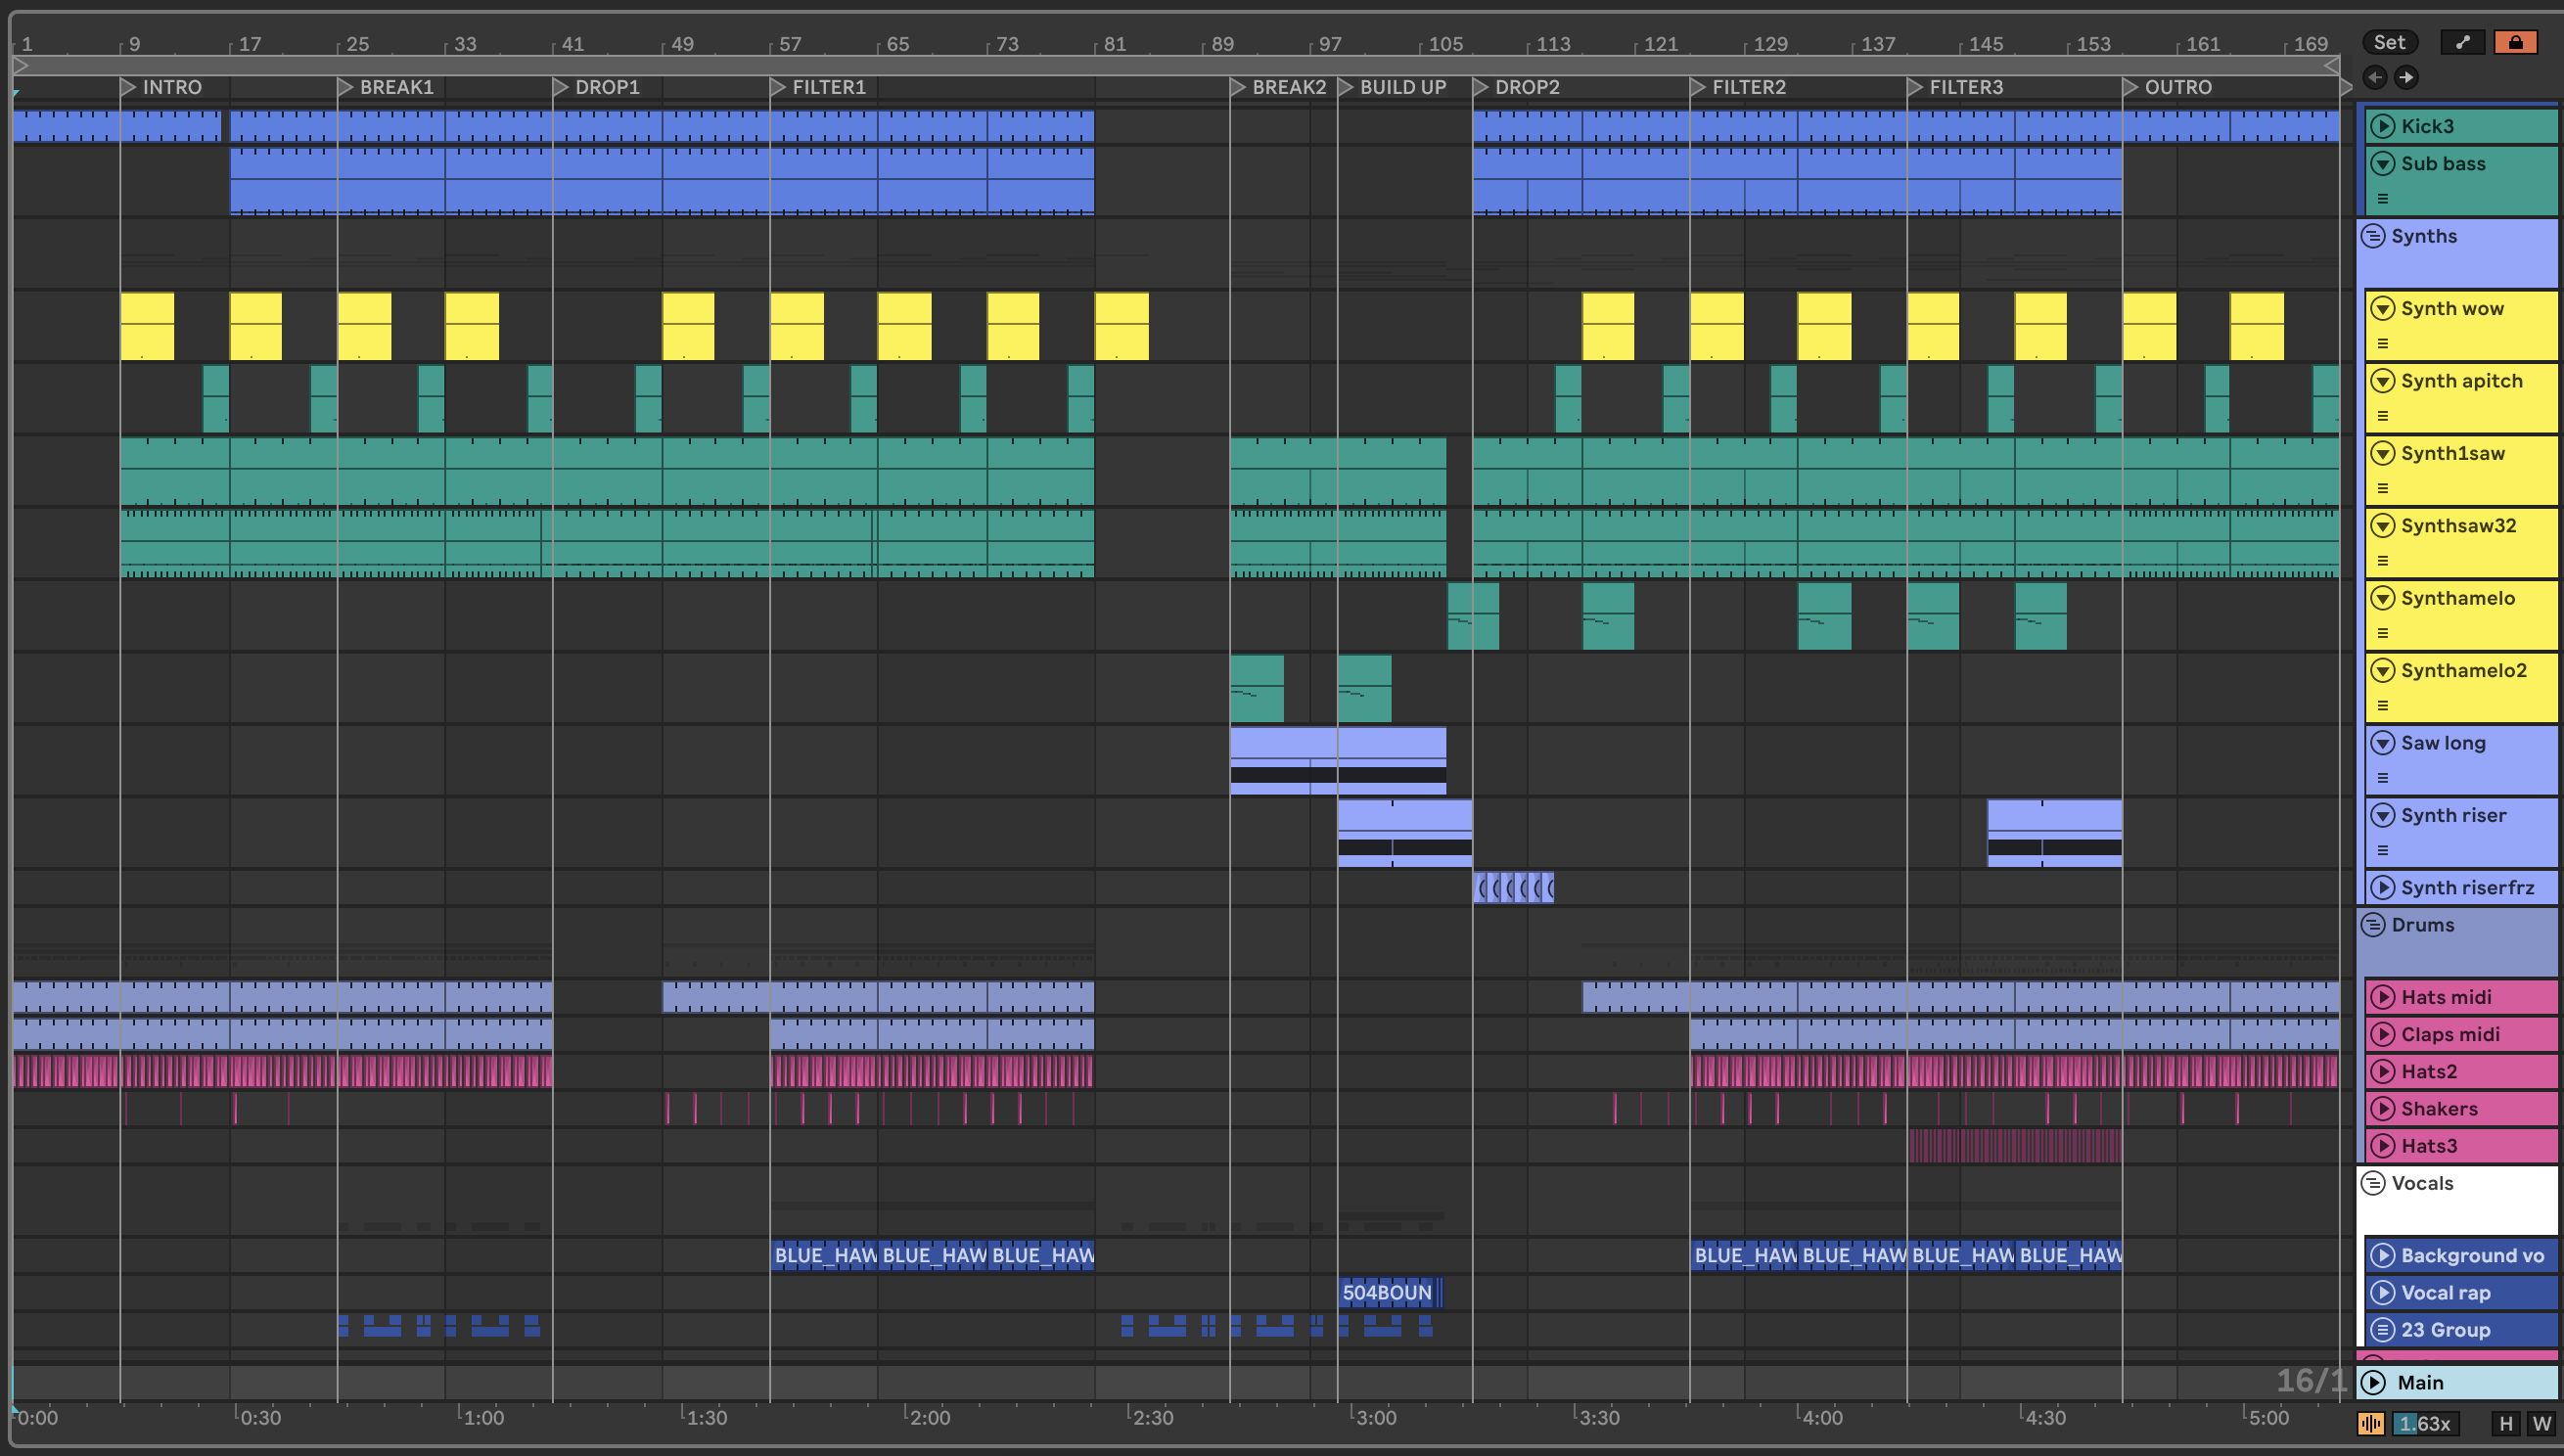The image size is (2564, 1456).
Task: Unfold the Vocal rap track
Action: (x=2383, y=1293)
